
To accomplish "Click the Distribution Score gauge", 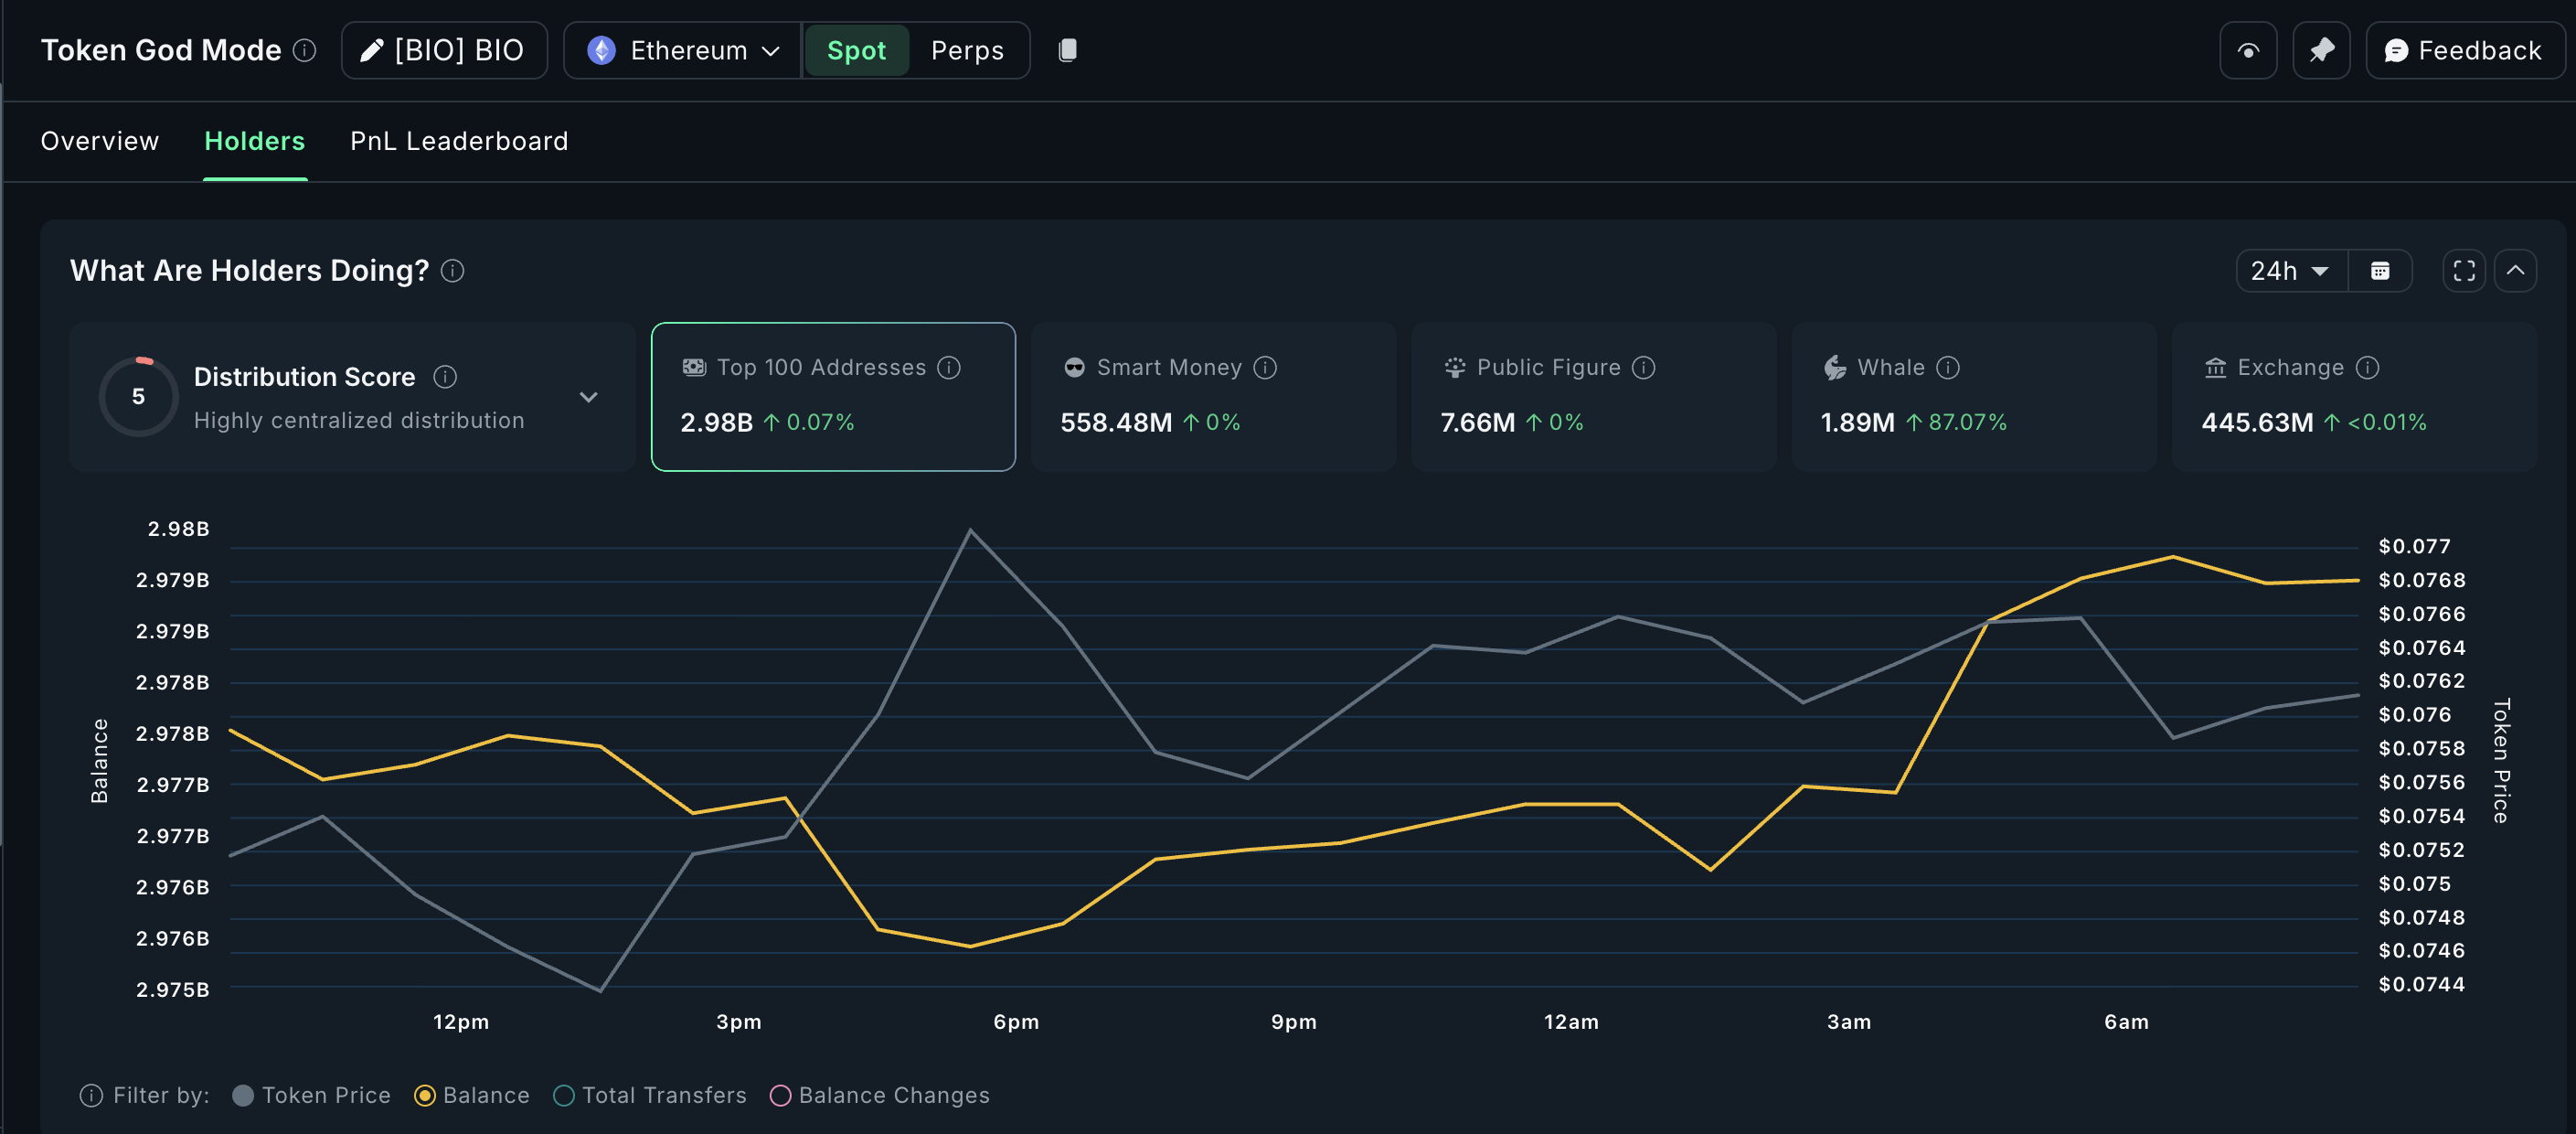I will click(x=139, y=396).
